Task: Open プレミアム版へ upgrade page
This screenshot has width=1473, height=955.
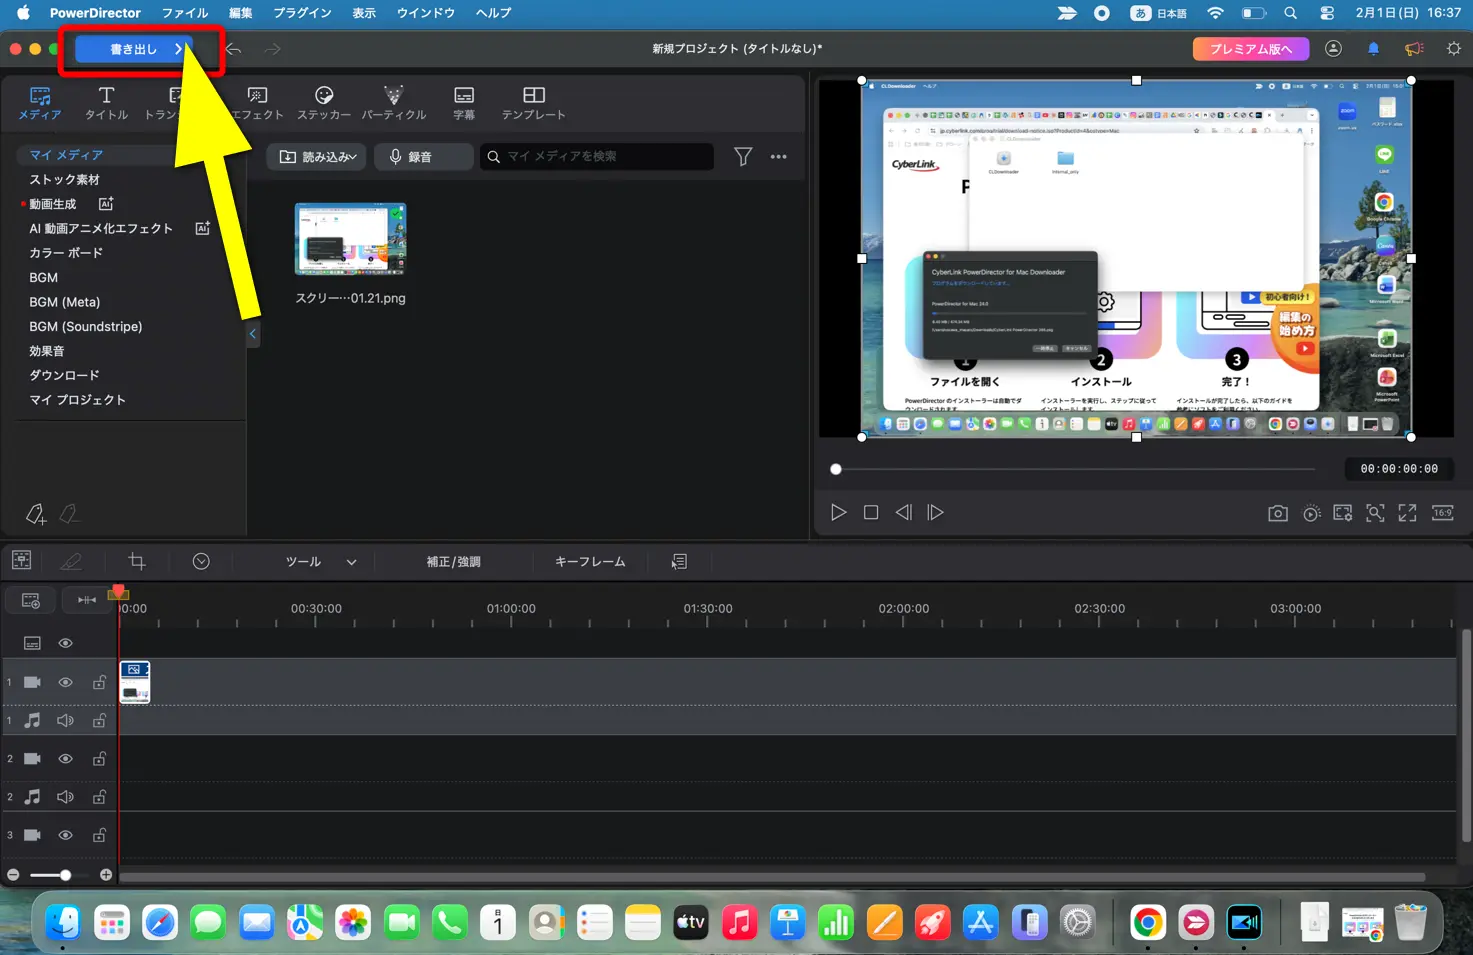Action: pyautogui.click(x=1250, y=48)
